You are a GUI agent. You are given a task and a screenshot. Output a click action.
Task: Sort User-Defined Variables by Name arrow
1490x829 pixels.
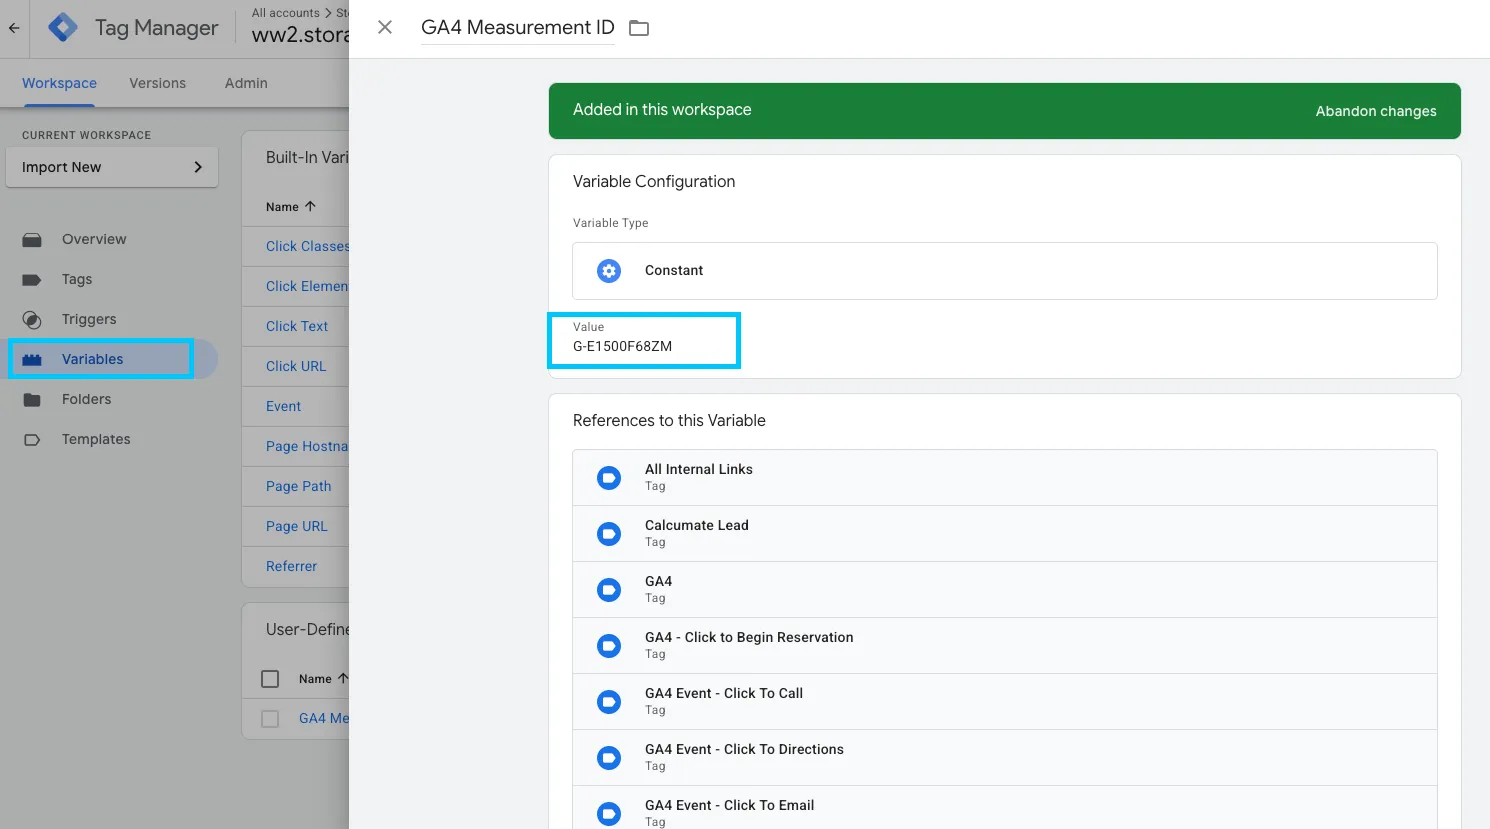(343, 678)
